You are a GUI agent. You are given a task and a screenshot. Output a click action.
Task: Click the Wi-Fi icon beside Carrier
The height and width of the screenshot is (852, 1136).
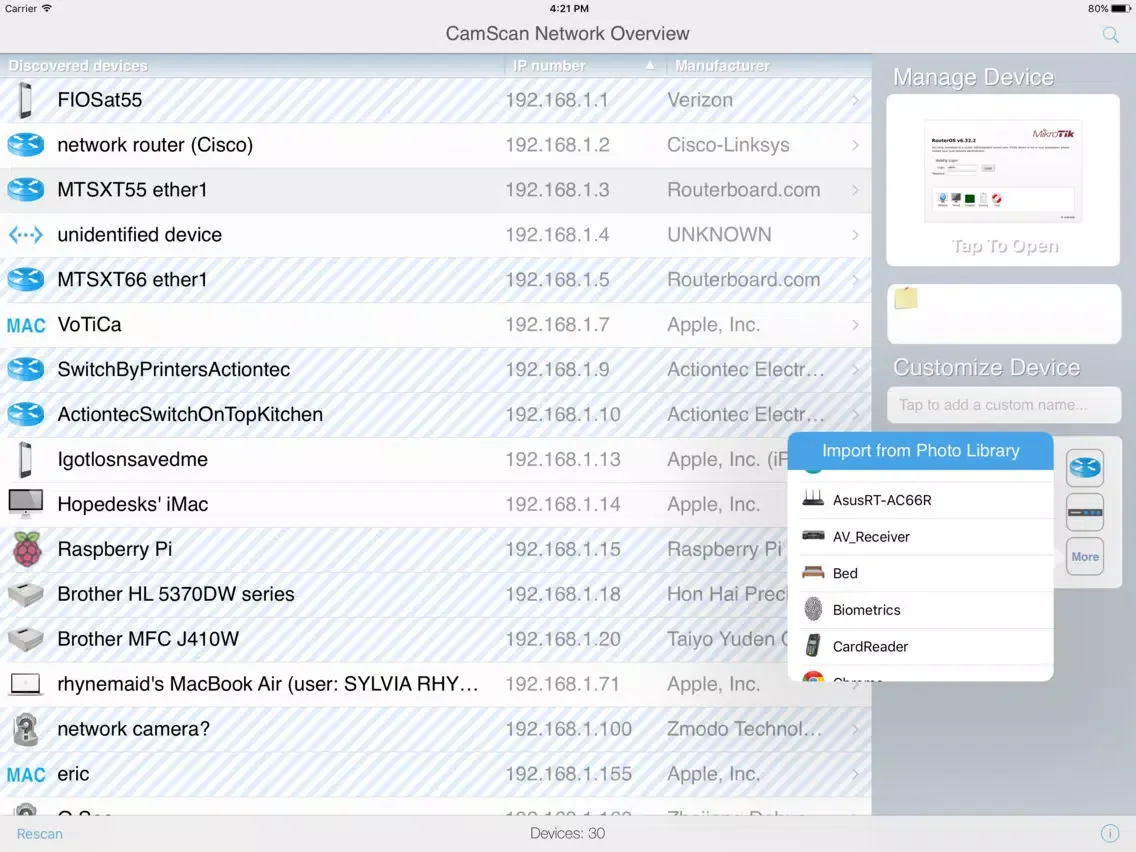(x=46, y=9)
